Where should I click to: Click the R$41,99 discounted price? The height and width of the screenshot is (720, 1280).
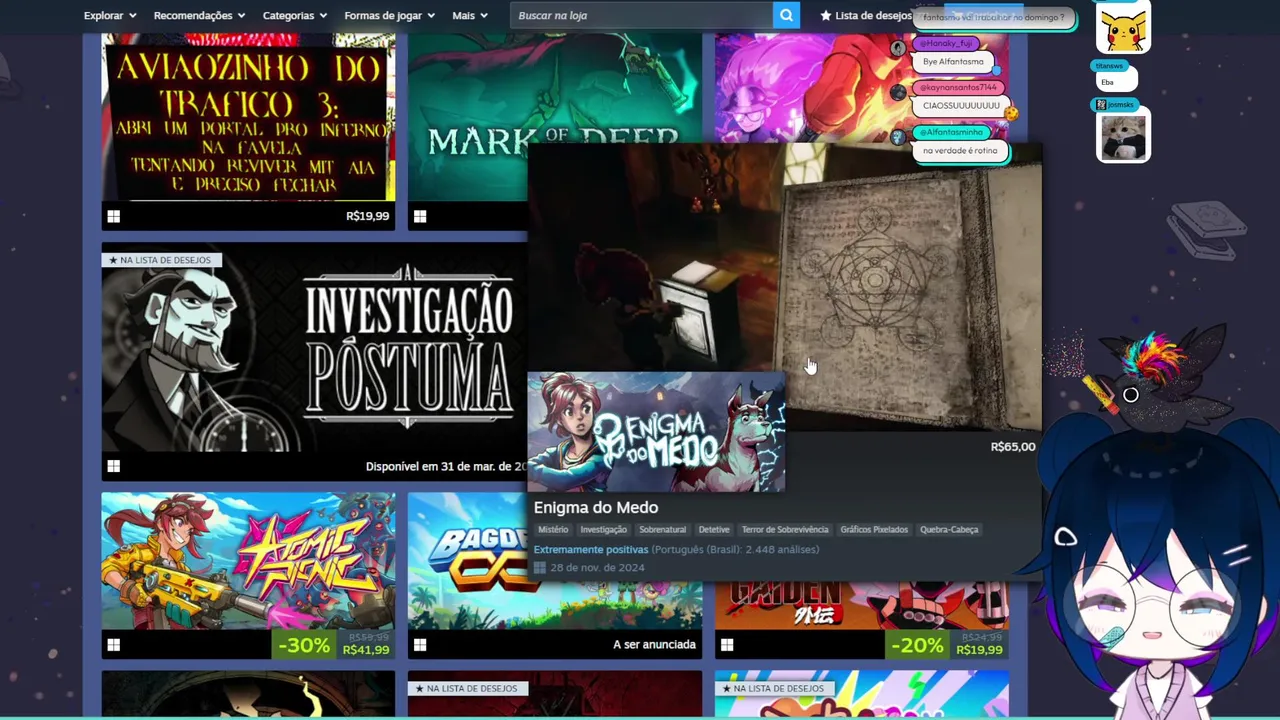point(365,650)
